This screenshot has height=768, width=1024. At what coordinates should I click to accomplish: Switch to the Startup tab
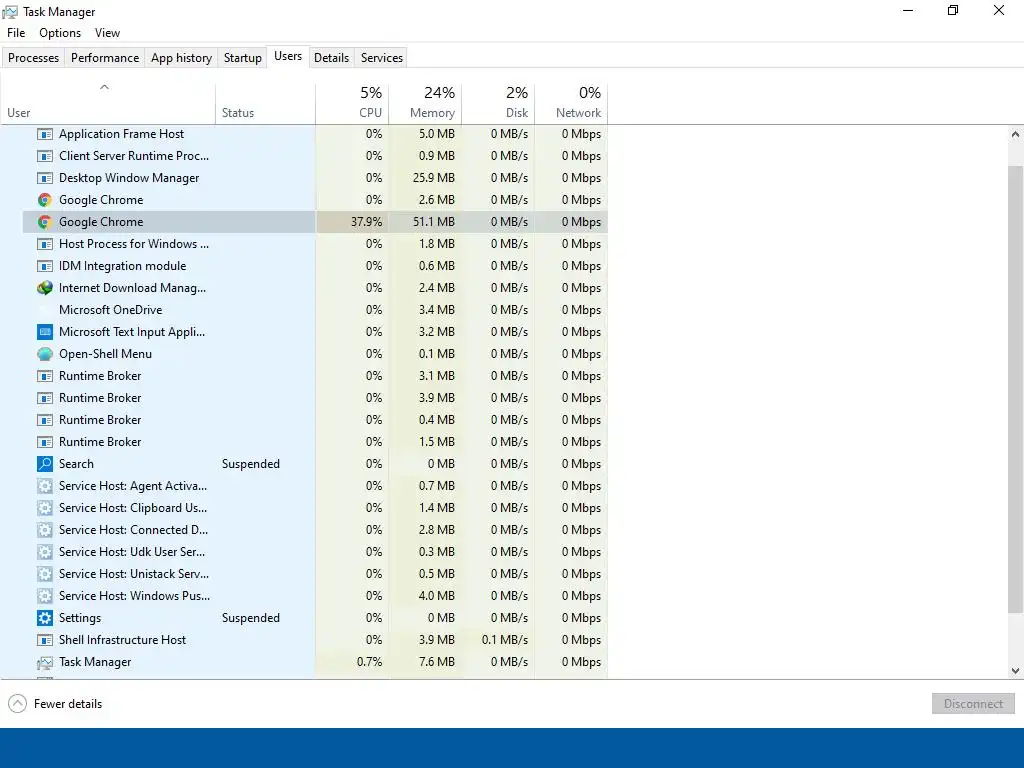coord(242,57)
